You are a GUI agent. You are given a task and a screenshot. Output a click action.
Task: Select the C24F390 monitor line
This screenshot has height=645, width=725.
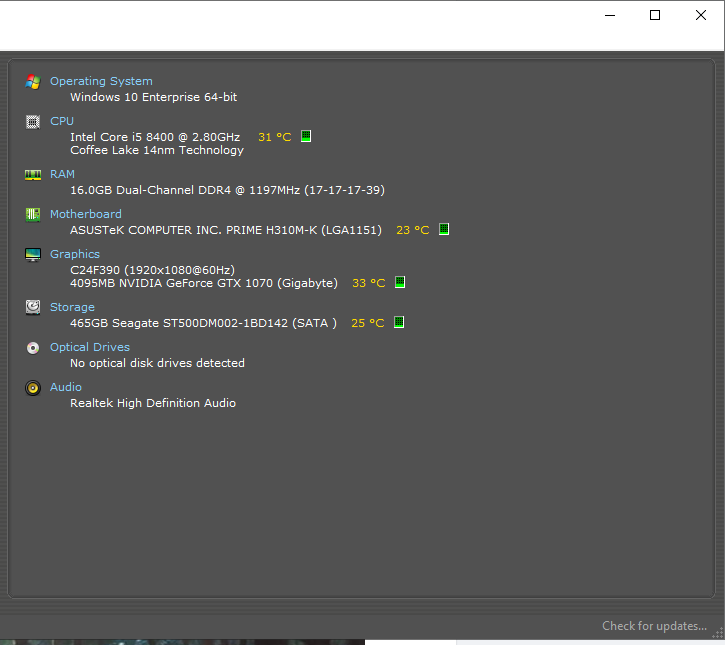coord(153,270)
